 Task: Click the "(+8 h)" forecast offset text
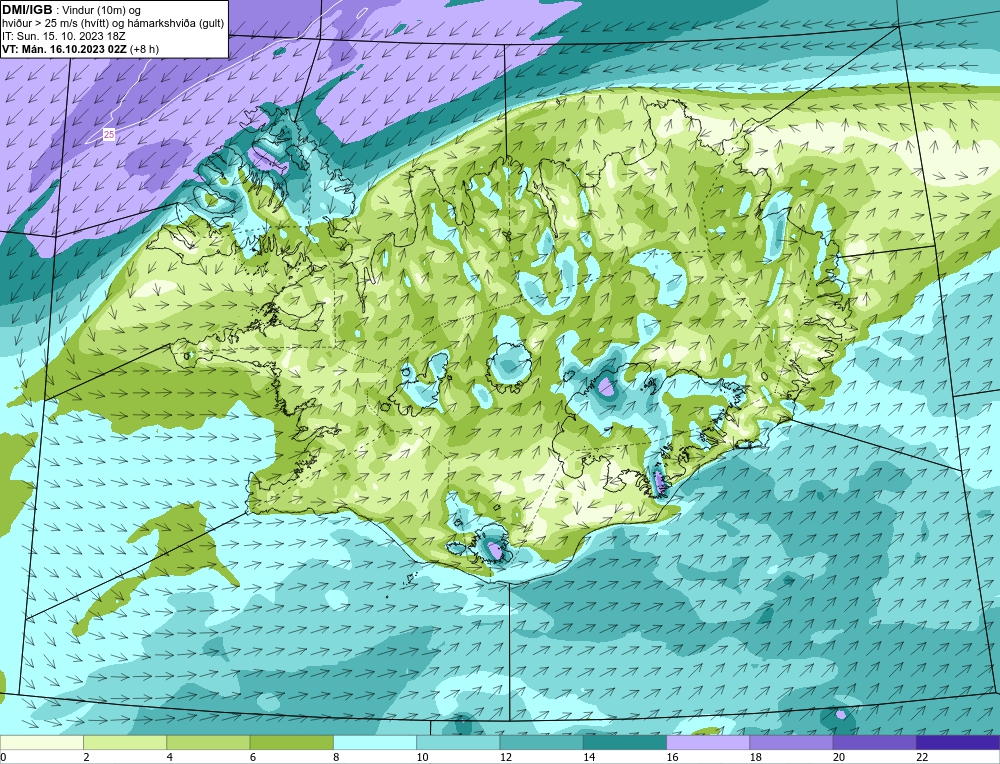[x=144, y=49]
